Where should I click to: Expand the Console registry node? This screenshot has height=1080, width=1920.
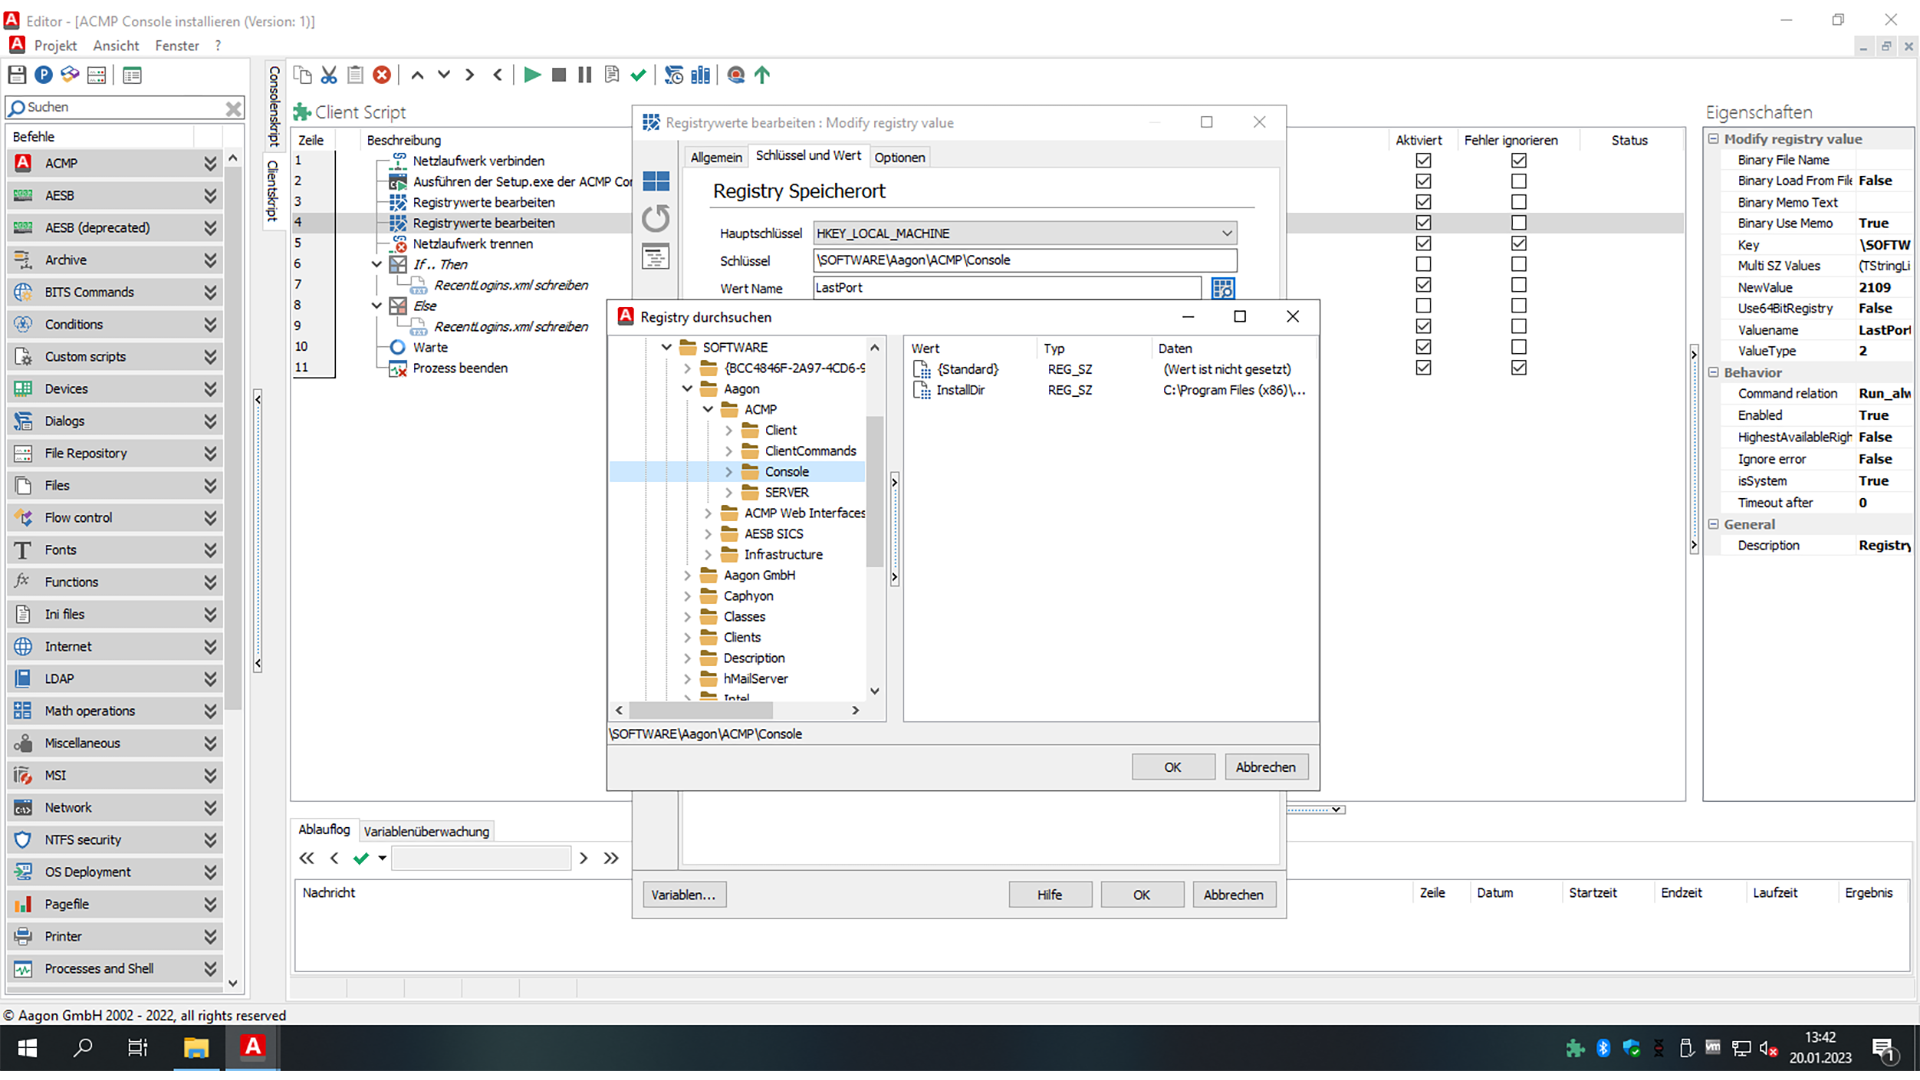tap(728, 472)
